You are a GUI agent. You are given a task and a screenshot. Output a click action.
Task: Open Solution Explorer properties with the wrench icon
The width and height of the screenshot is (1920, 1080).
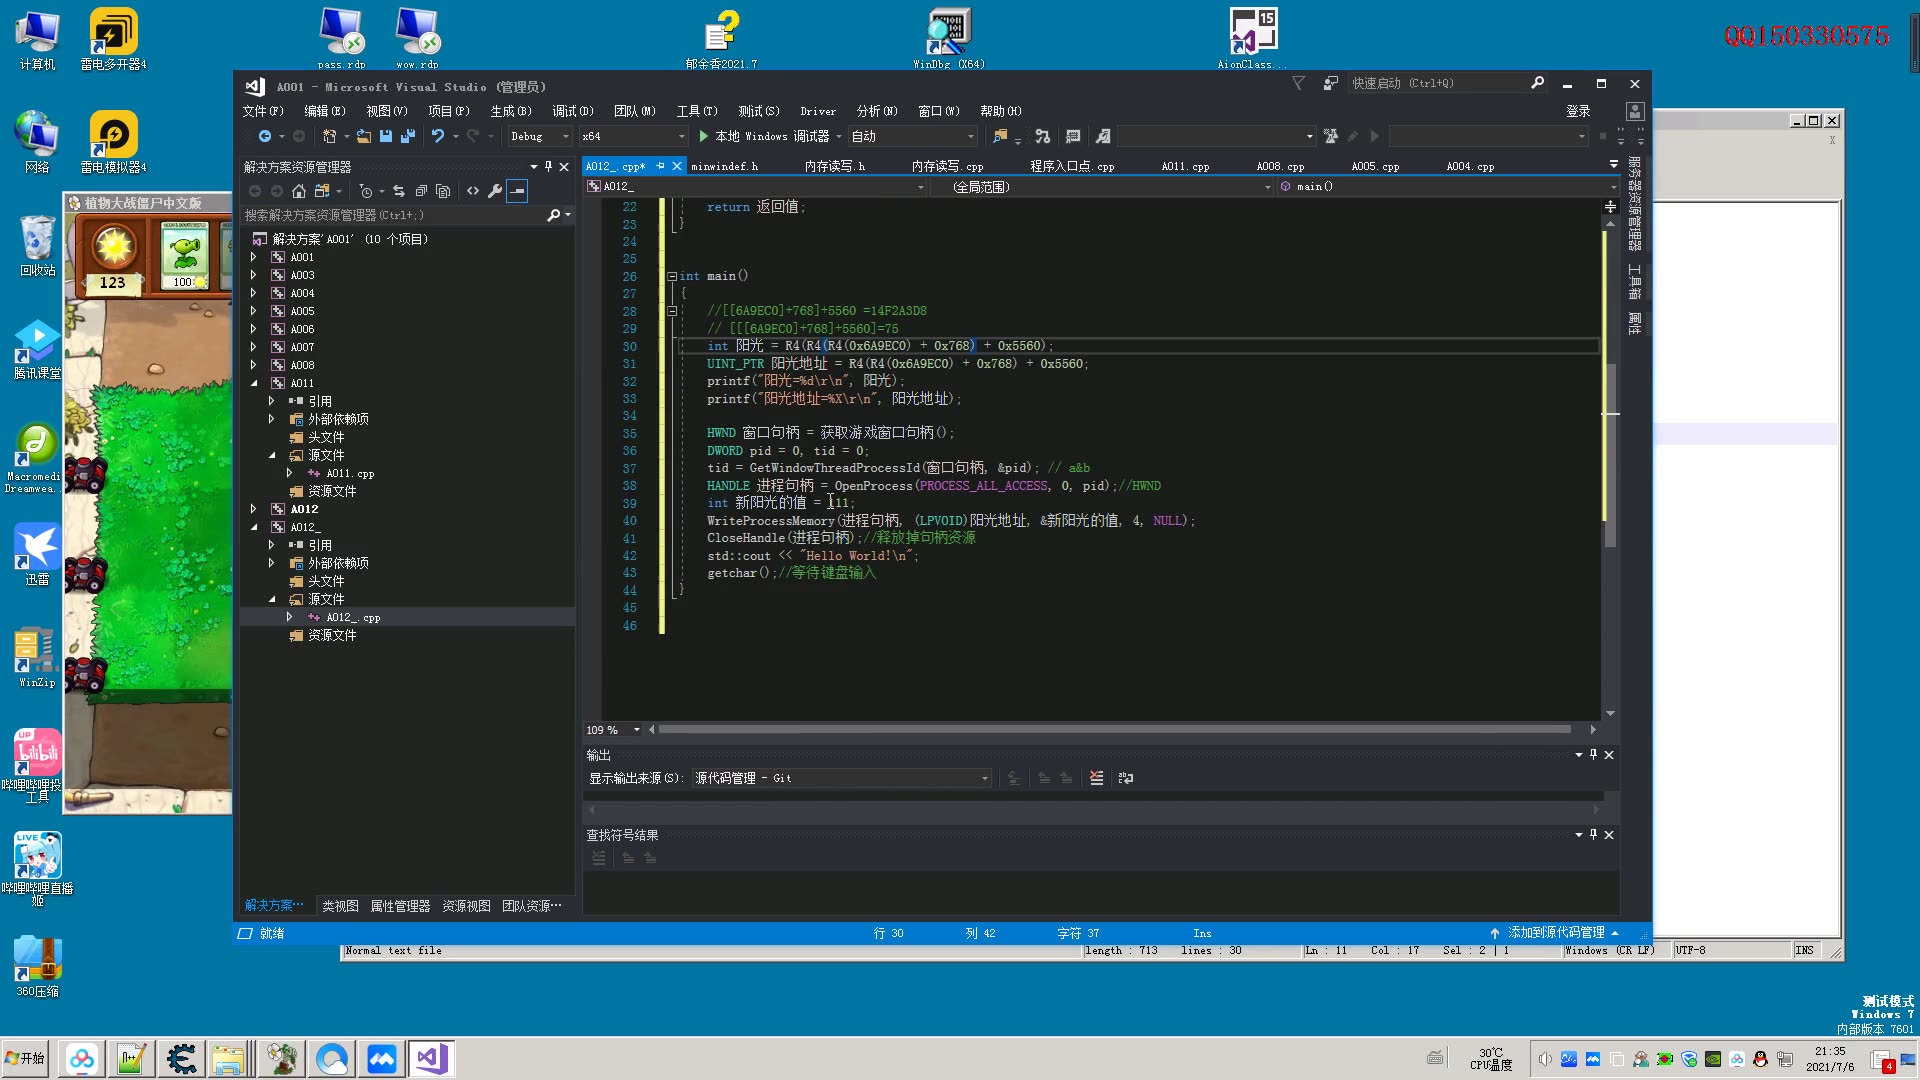[496, 191]
